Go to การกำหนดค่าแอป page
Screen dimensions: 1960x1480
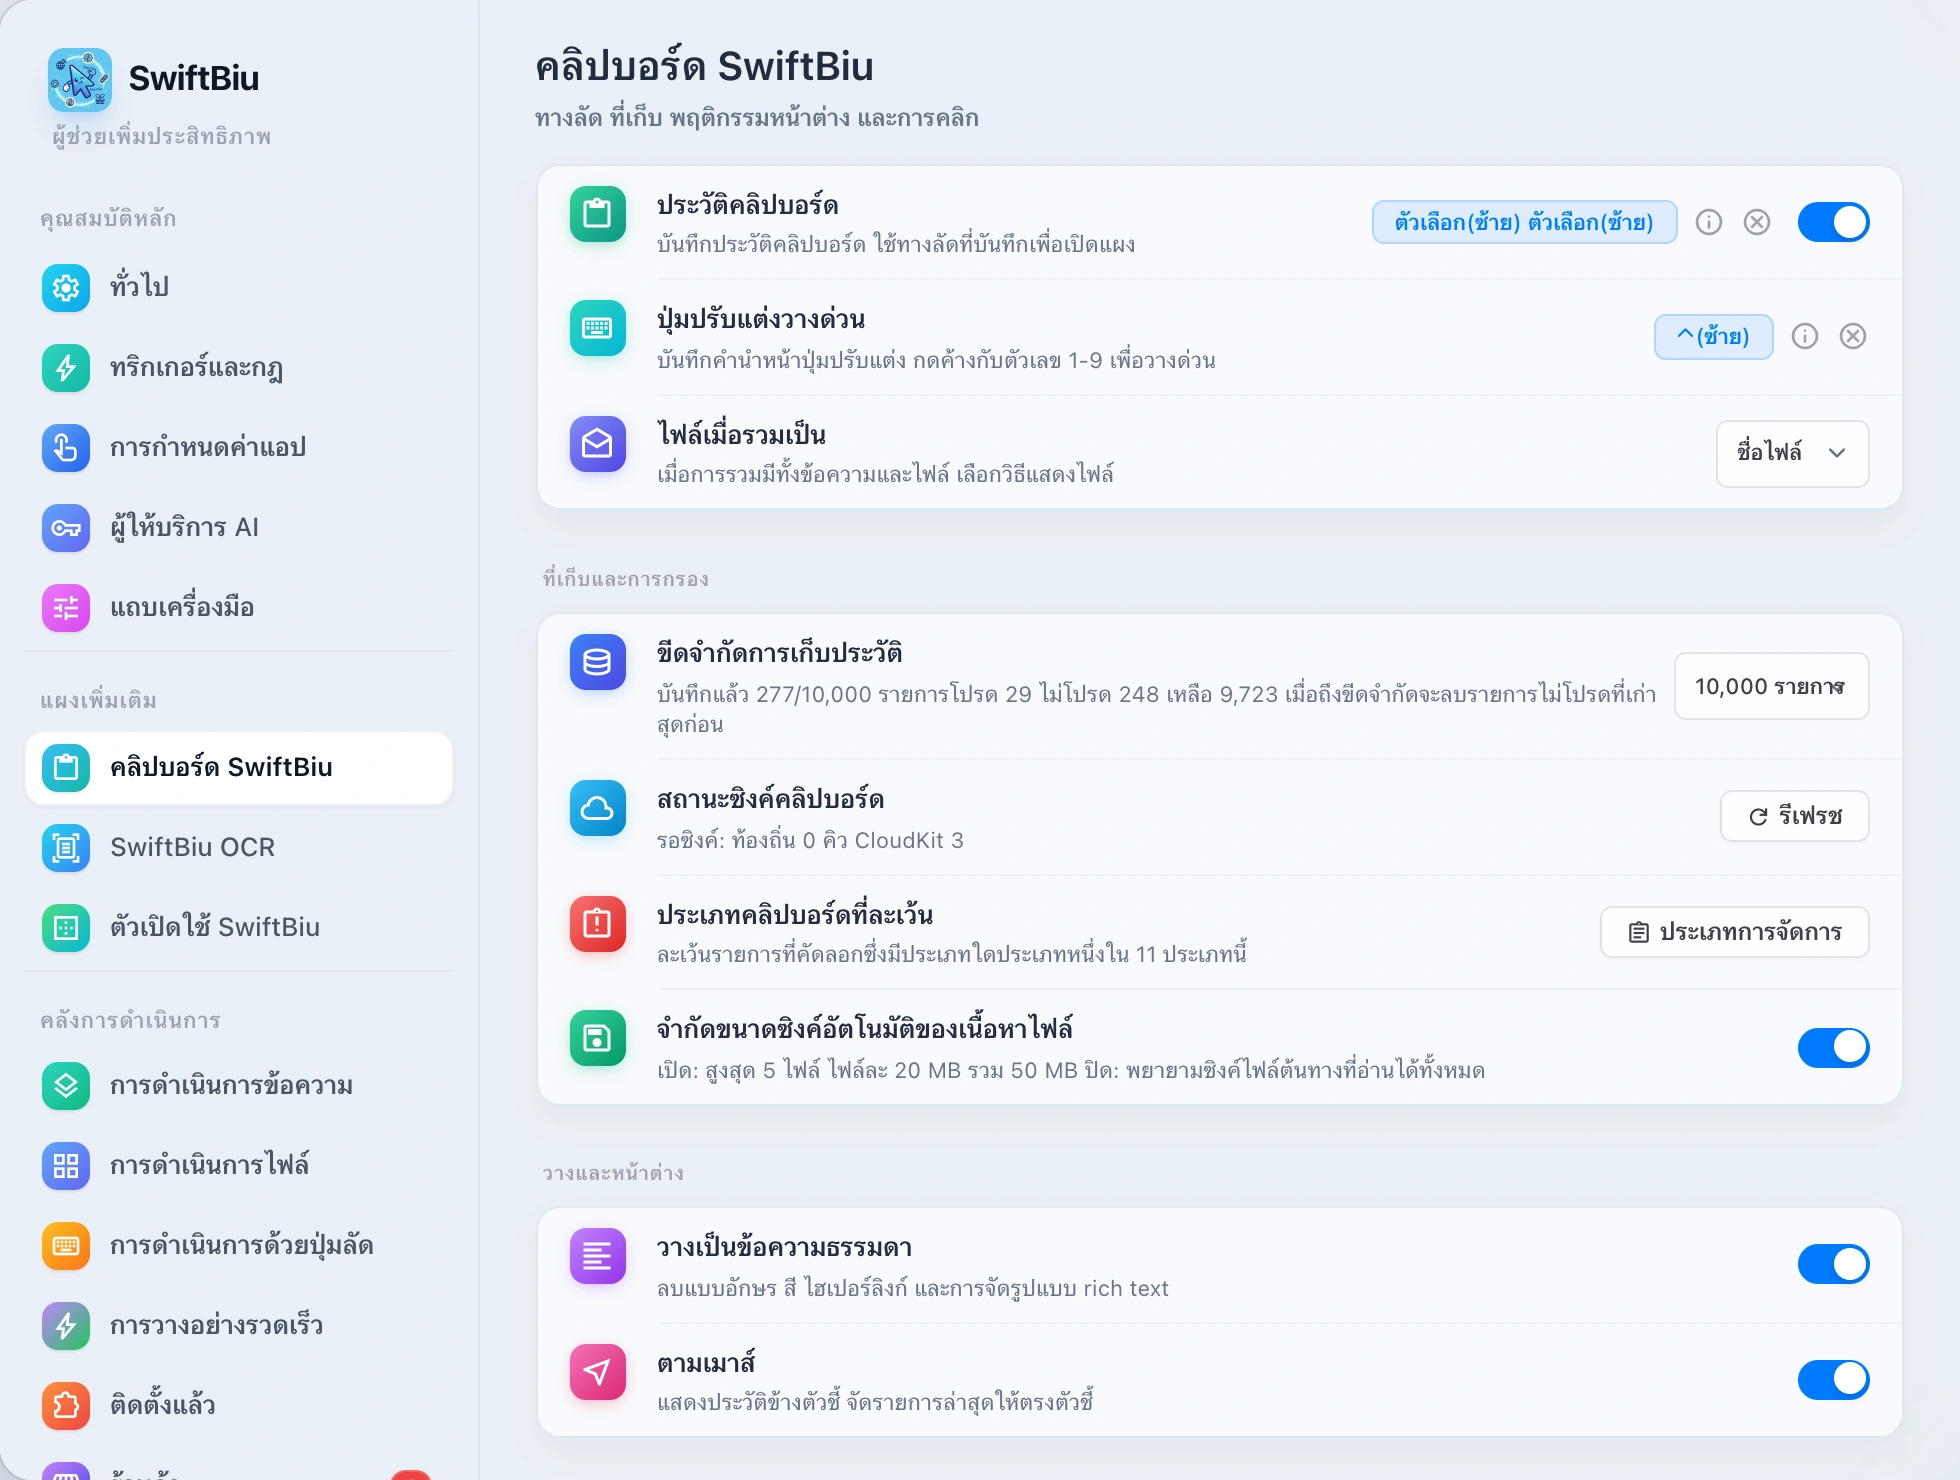pos(239,448)
